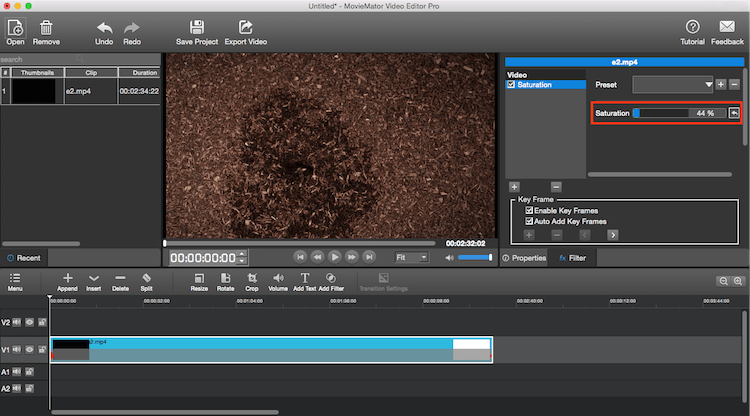Open the Recent tab
Image resolution: width=750 pixels, height=416 pixels.
[x=24, y=258]
